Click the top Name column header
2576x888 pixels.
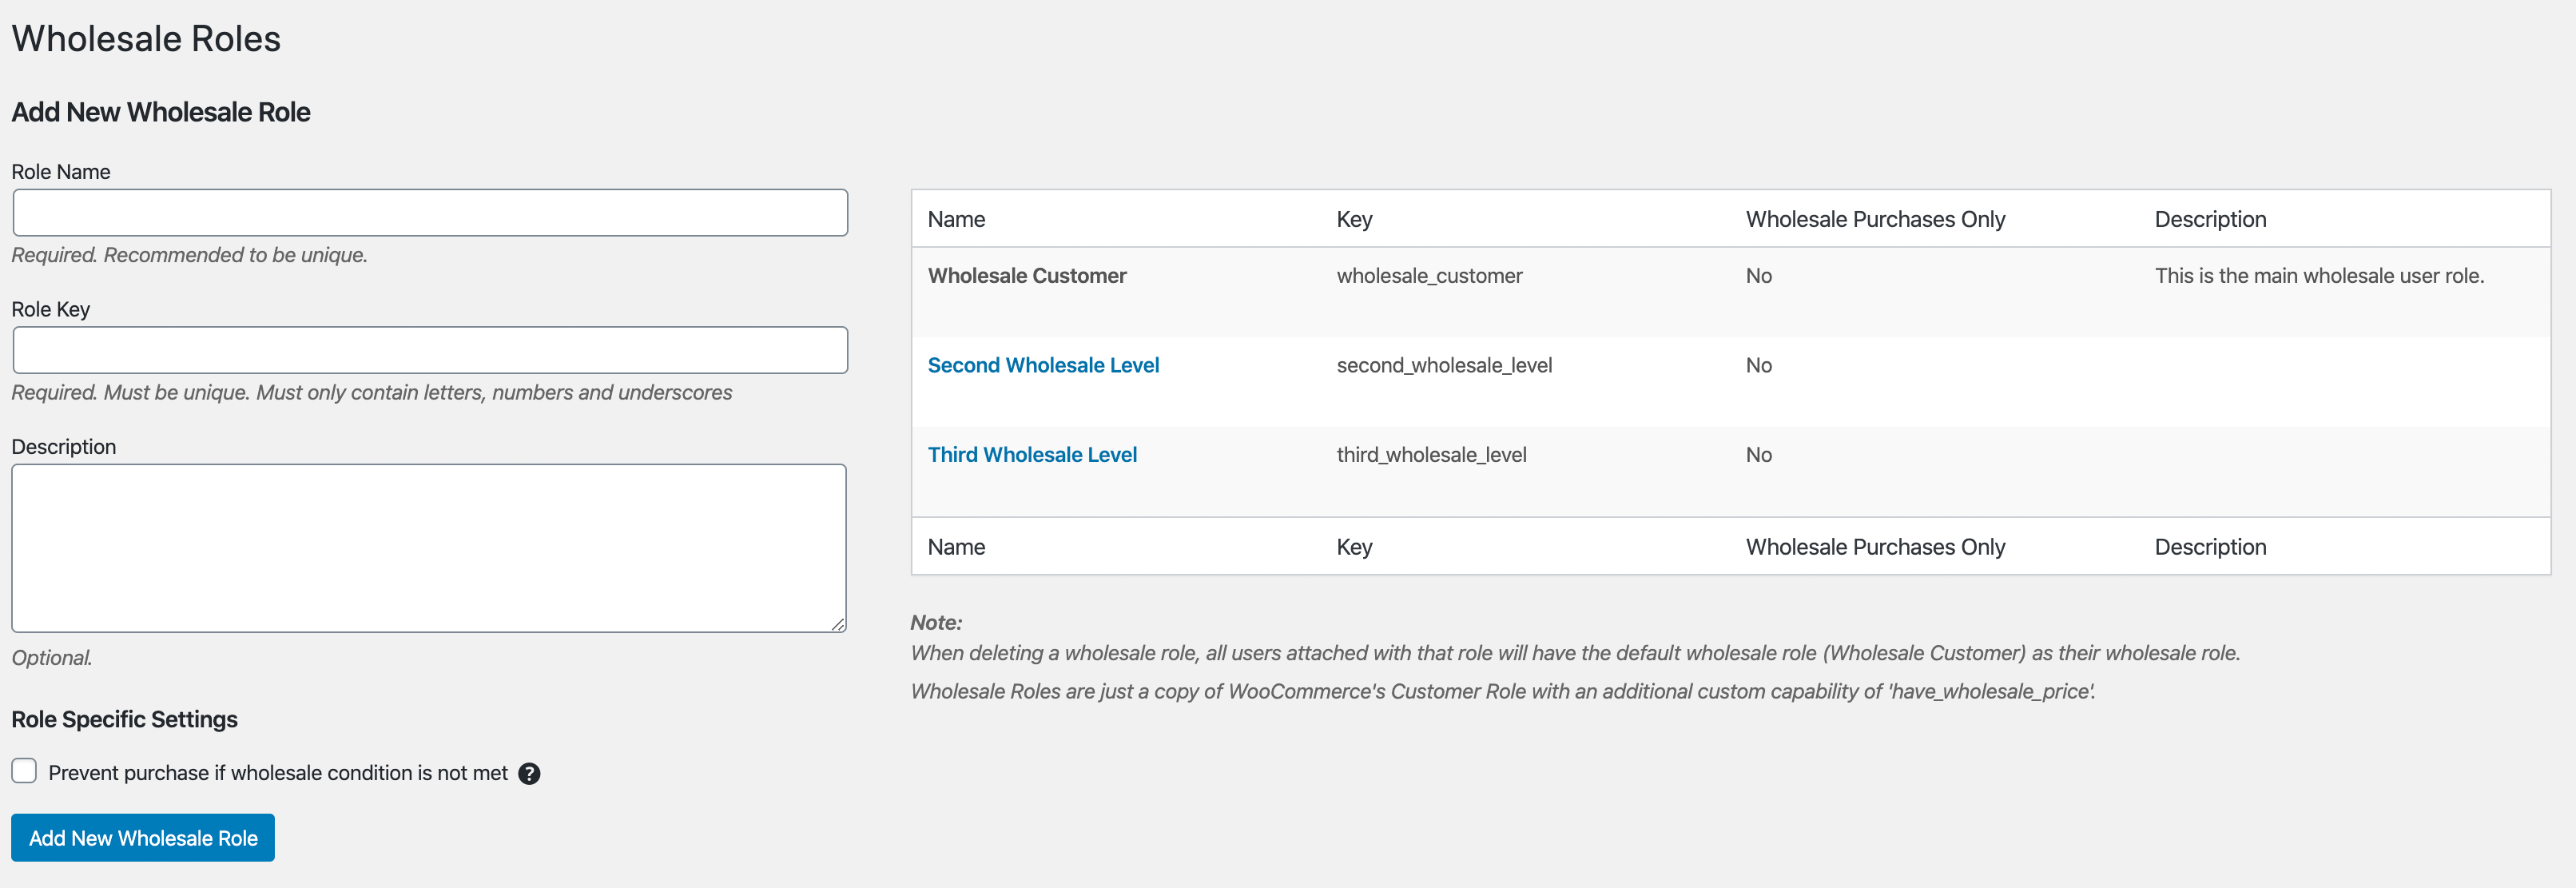click(x=956, y=219)
